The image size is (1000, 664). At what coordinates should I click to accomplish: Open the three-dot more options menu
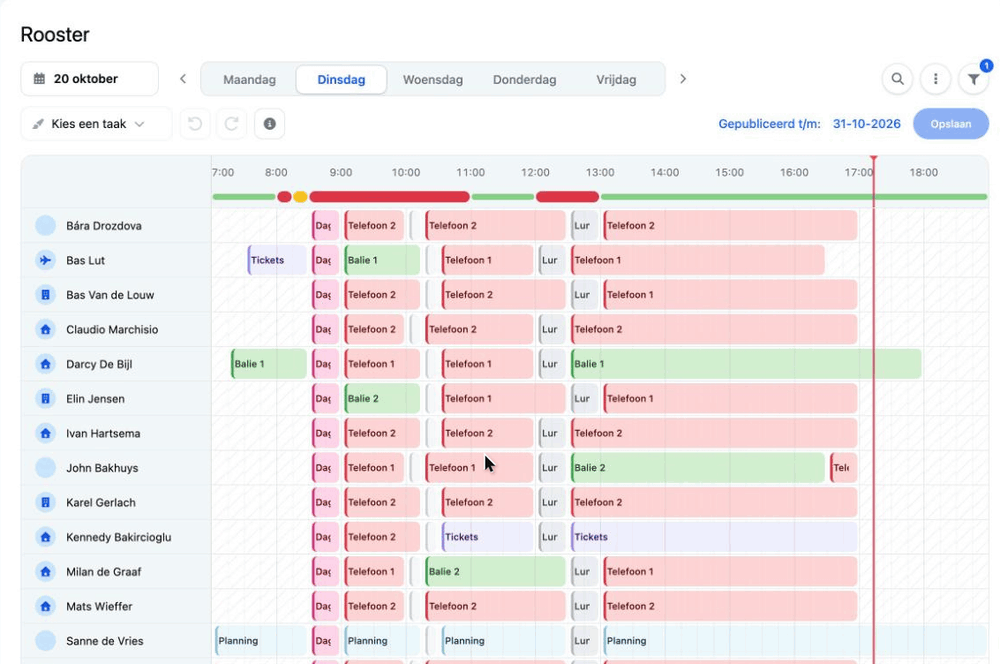(936, 79)
